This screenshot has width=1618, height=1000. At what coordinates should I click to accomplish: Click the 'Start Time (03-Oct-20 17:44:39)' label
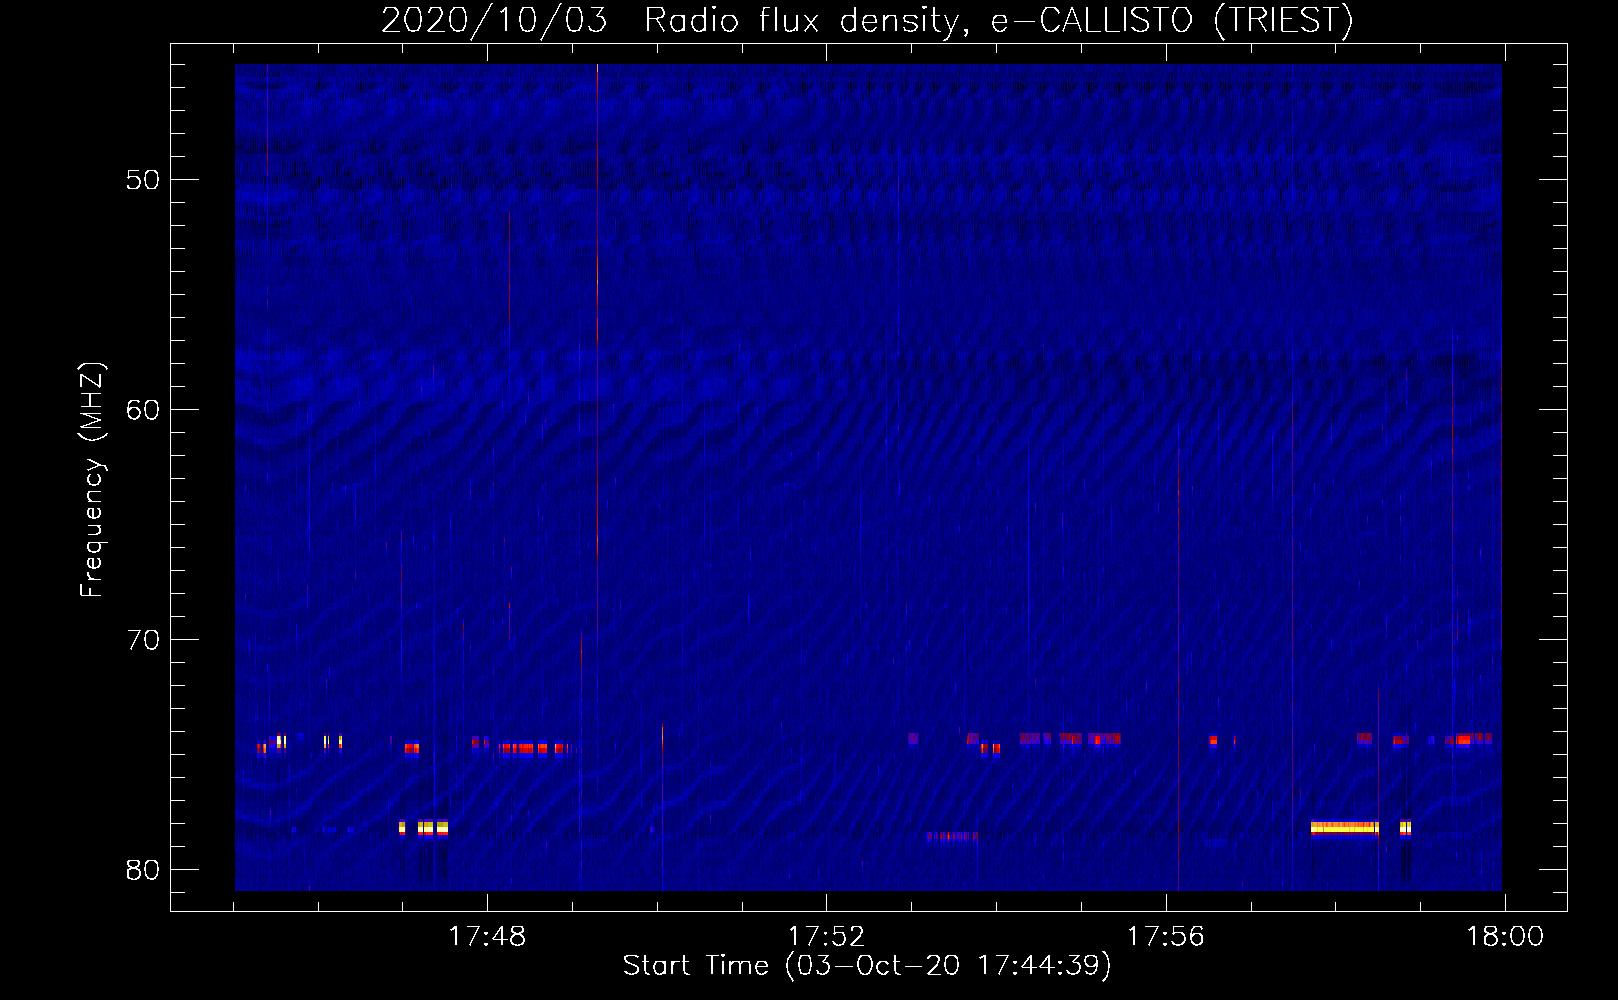coord(867,966)
